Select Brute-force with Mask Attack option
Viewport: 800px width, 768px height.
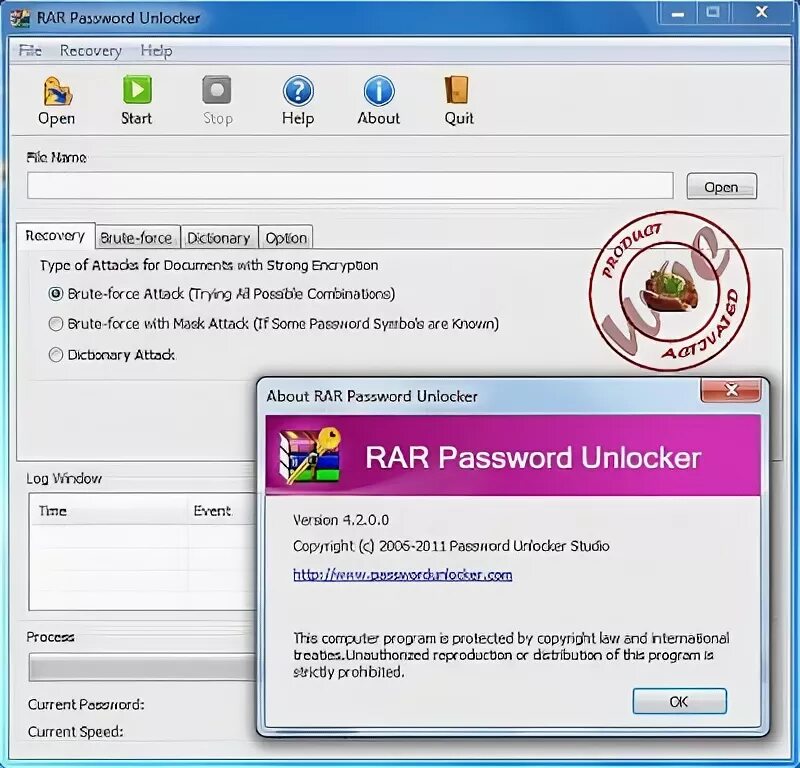(56, 324)
